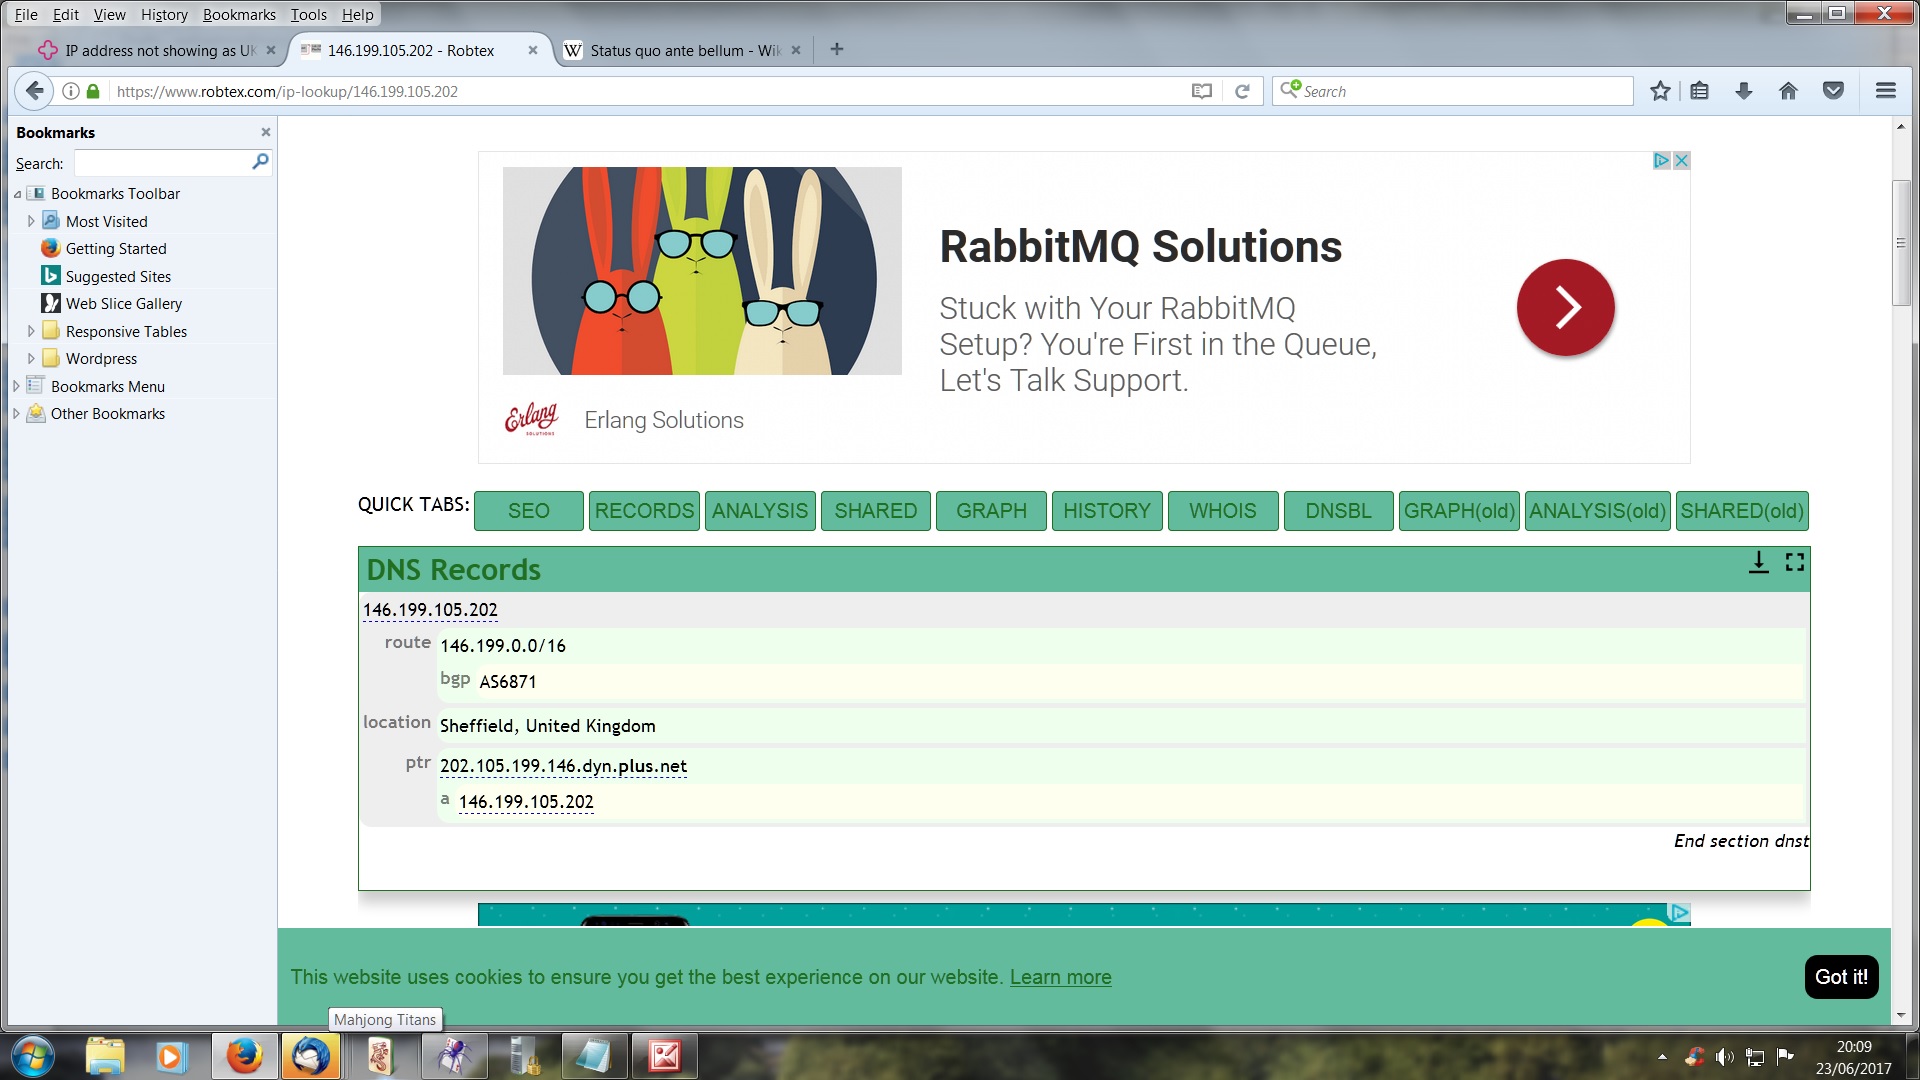This screenshot has width=1920, height=1080.
Task: Bookmark this page with the star icon
Action: point(1660,91)
